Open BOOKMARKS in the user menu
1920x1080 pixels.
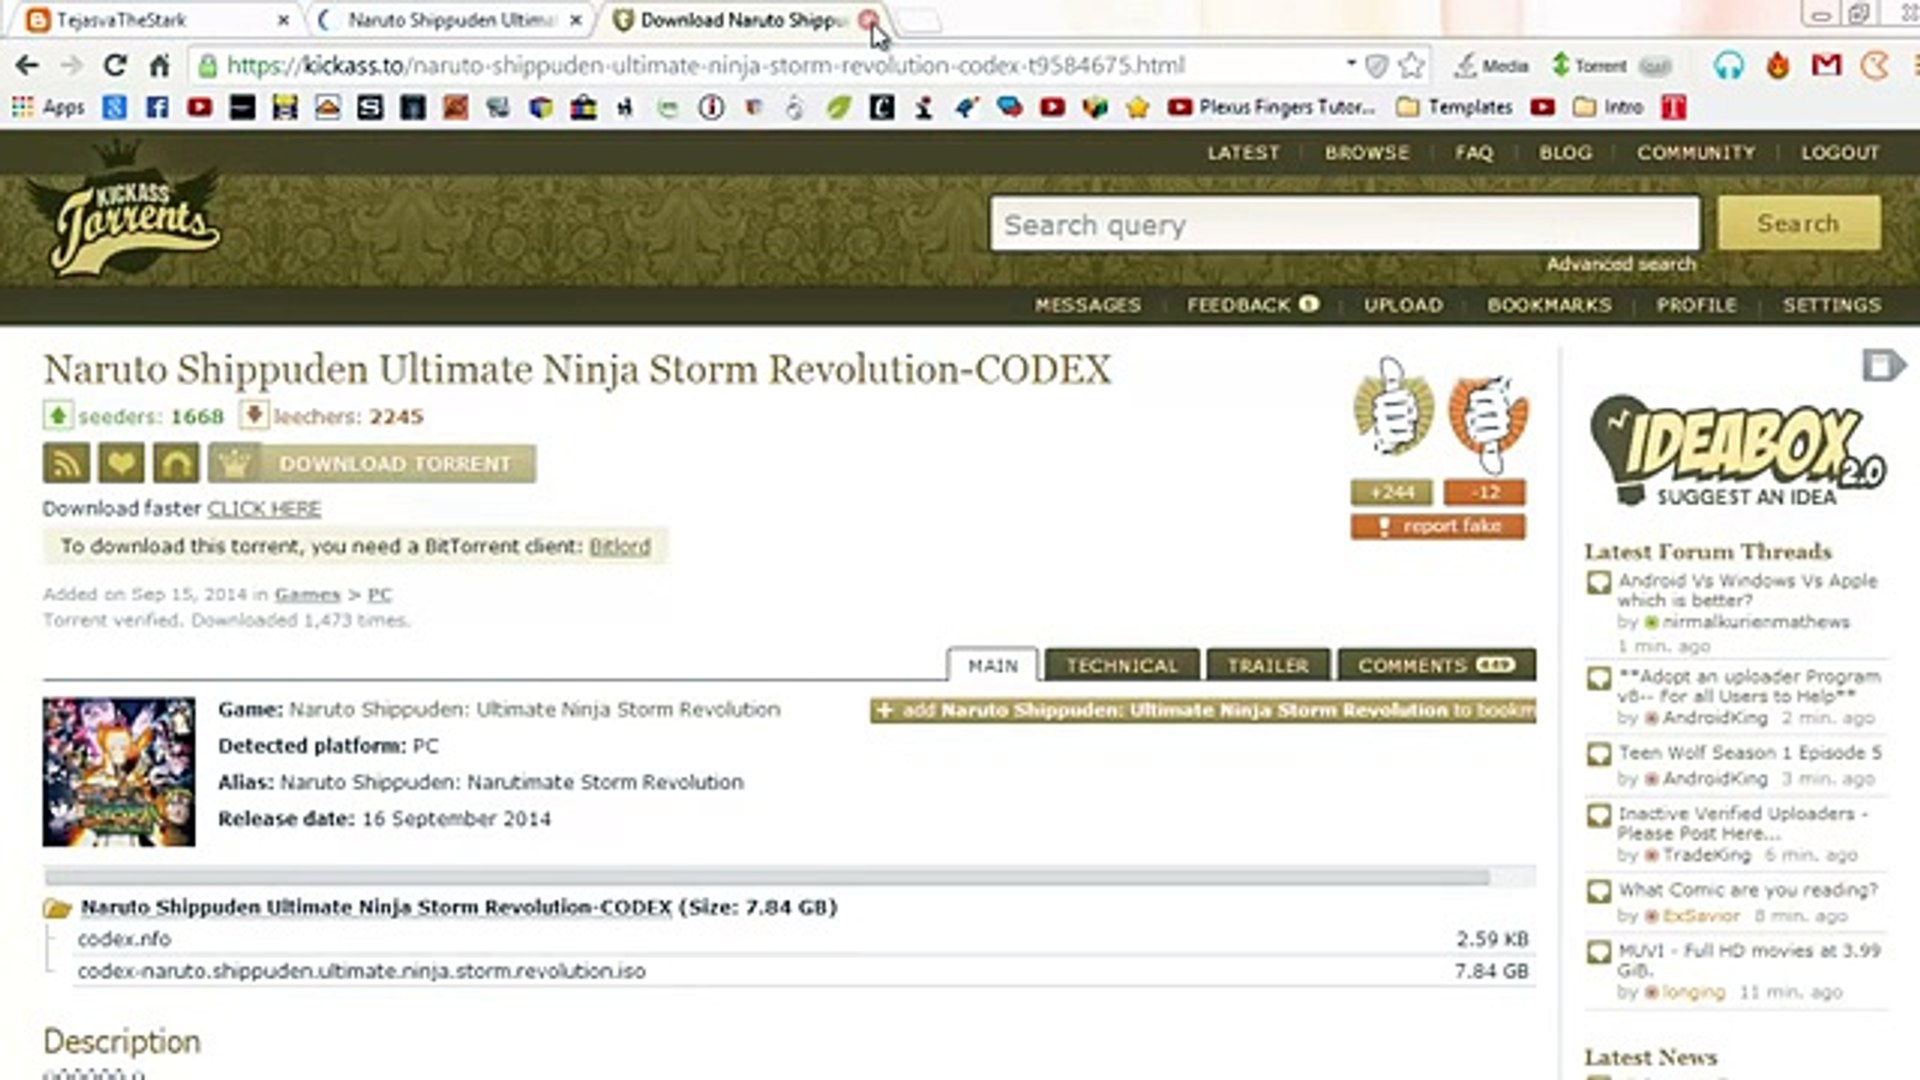[x=1549, y=305]
